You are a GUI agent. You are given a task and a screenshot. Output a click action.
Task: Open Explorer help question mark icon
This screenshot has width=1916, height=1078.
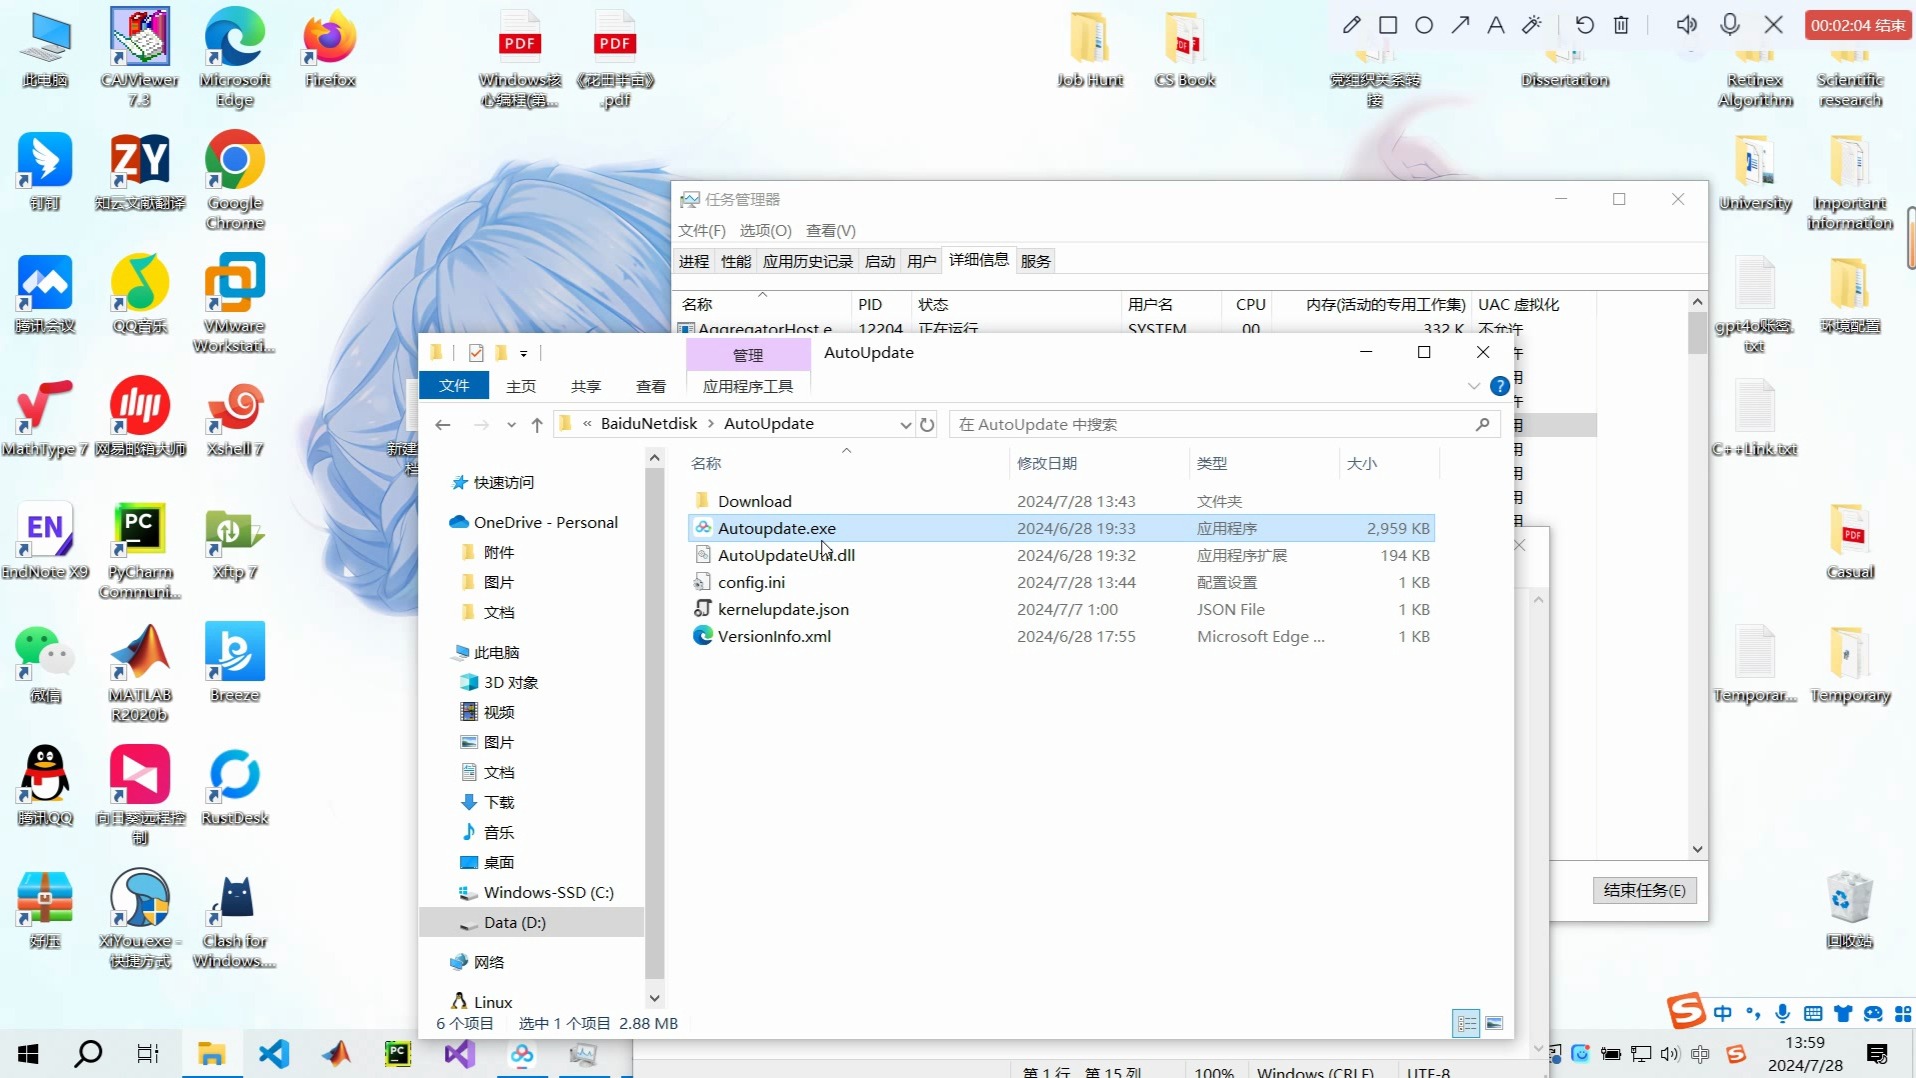(1499, 386)
